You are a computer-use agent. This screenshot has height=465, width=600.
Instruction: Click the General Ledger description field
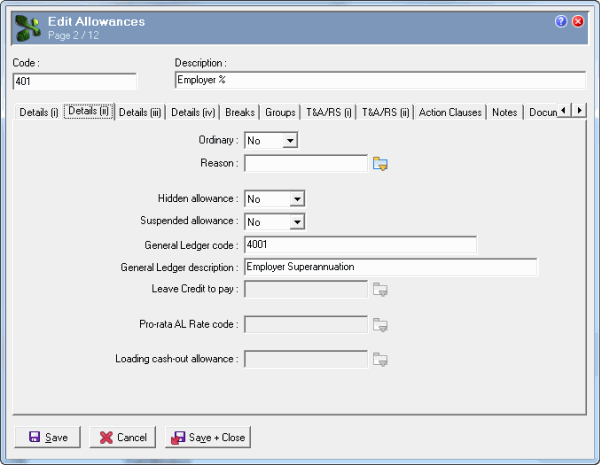(x=391, y=267)
